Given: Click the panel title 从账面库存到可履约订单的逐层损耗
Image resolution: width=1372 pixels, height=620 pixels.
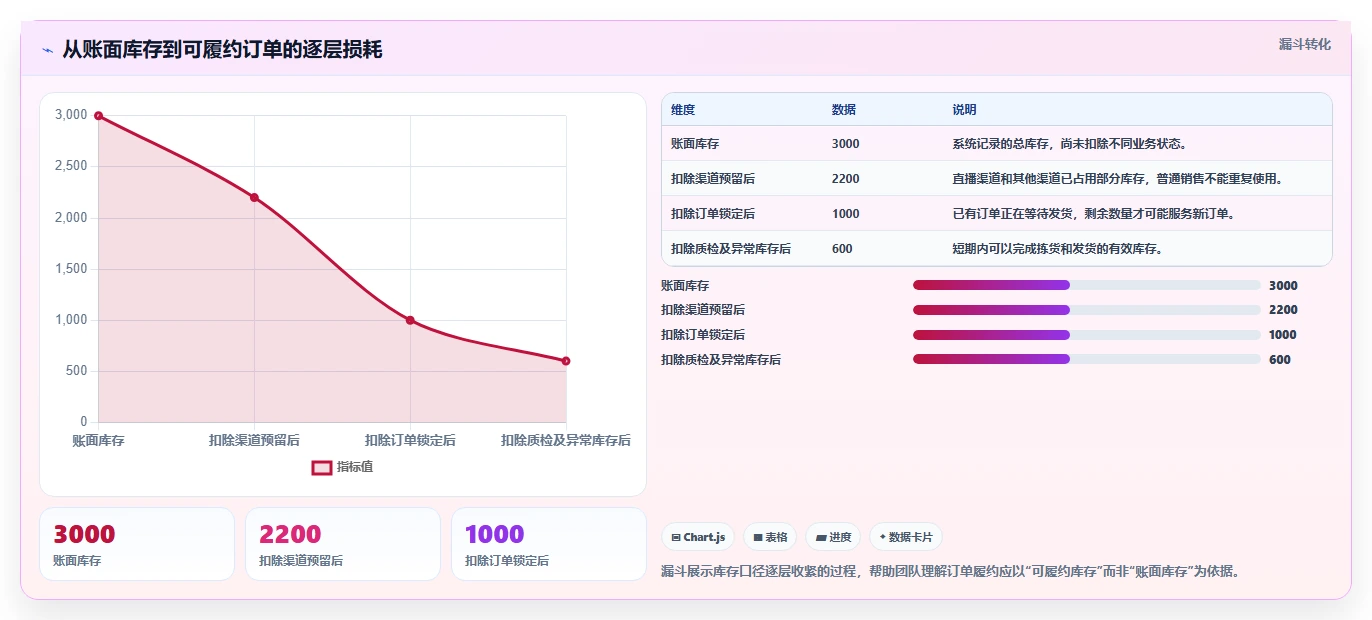Looking at the screenshot, I should click(222, 50).
